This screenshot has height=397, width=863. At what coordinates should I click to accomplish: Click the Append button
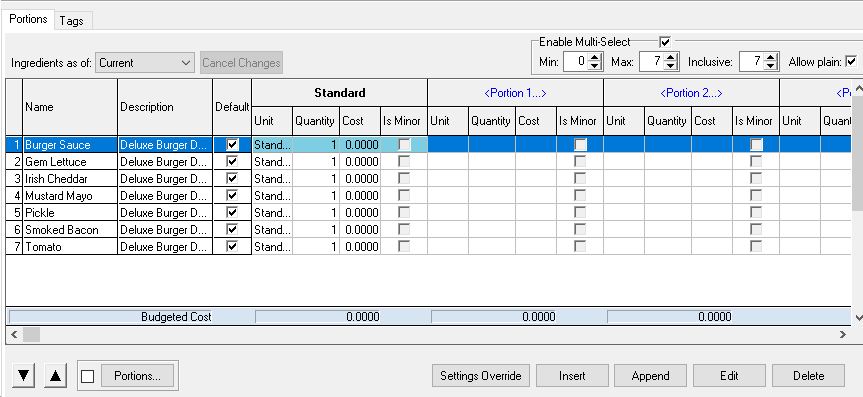(651, 376)
